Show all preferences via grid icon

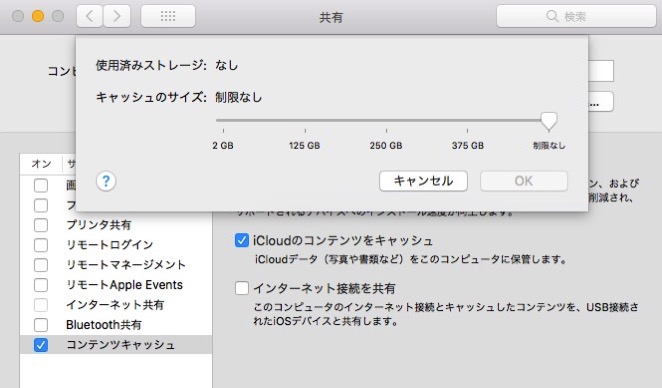(x=168, y=16)
